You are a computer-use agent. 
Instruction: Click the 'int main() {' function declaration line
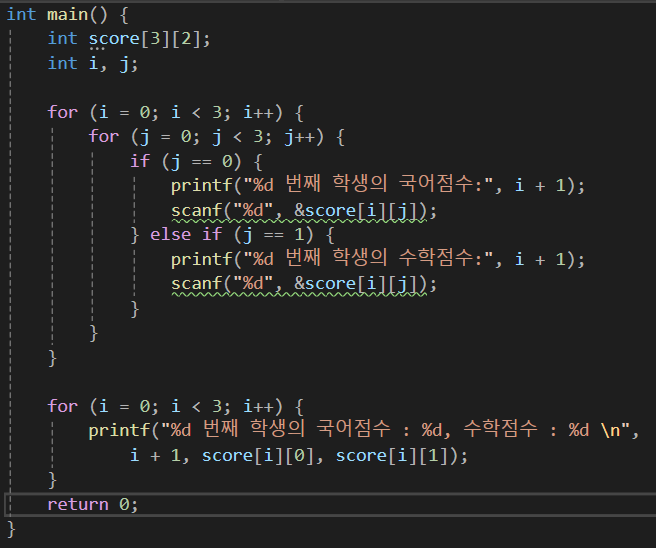tap(67, 15)
